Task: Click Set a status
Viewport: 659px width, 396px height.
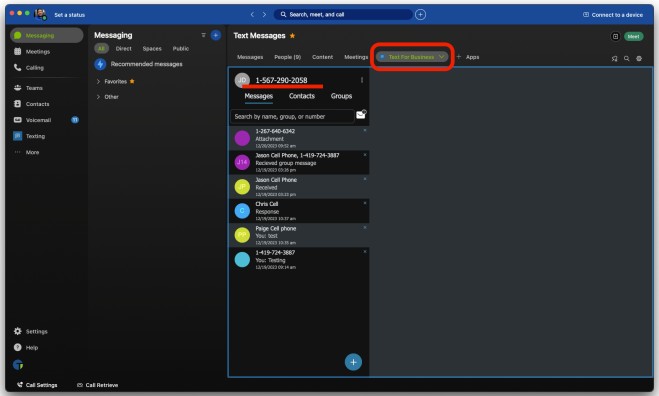Action: [x=69, y=15]
